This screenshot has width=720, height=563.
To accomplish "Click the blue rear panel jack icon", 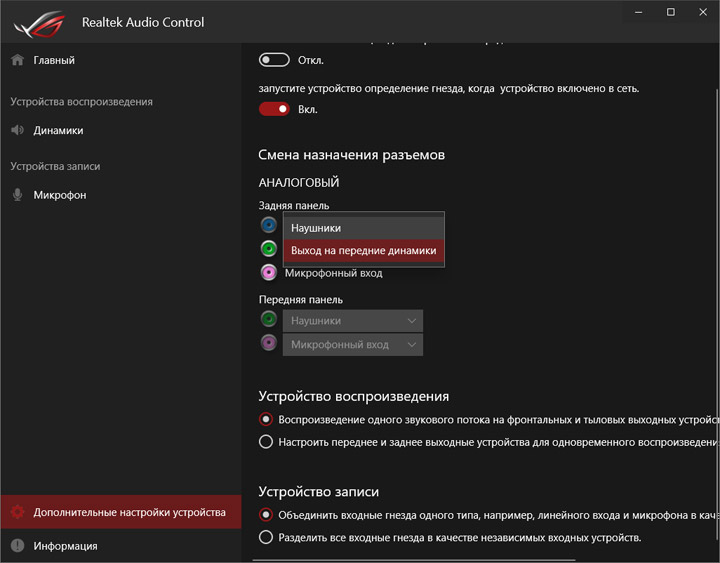I will coord(268,225).
